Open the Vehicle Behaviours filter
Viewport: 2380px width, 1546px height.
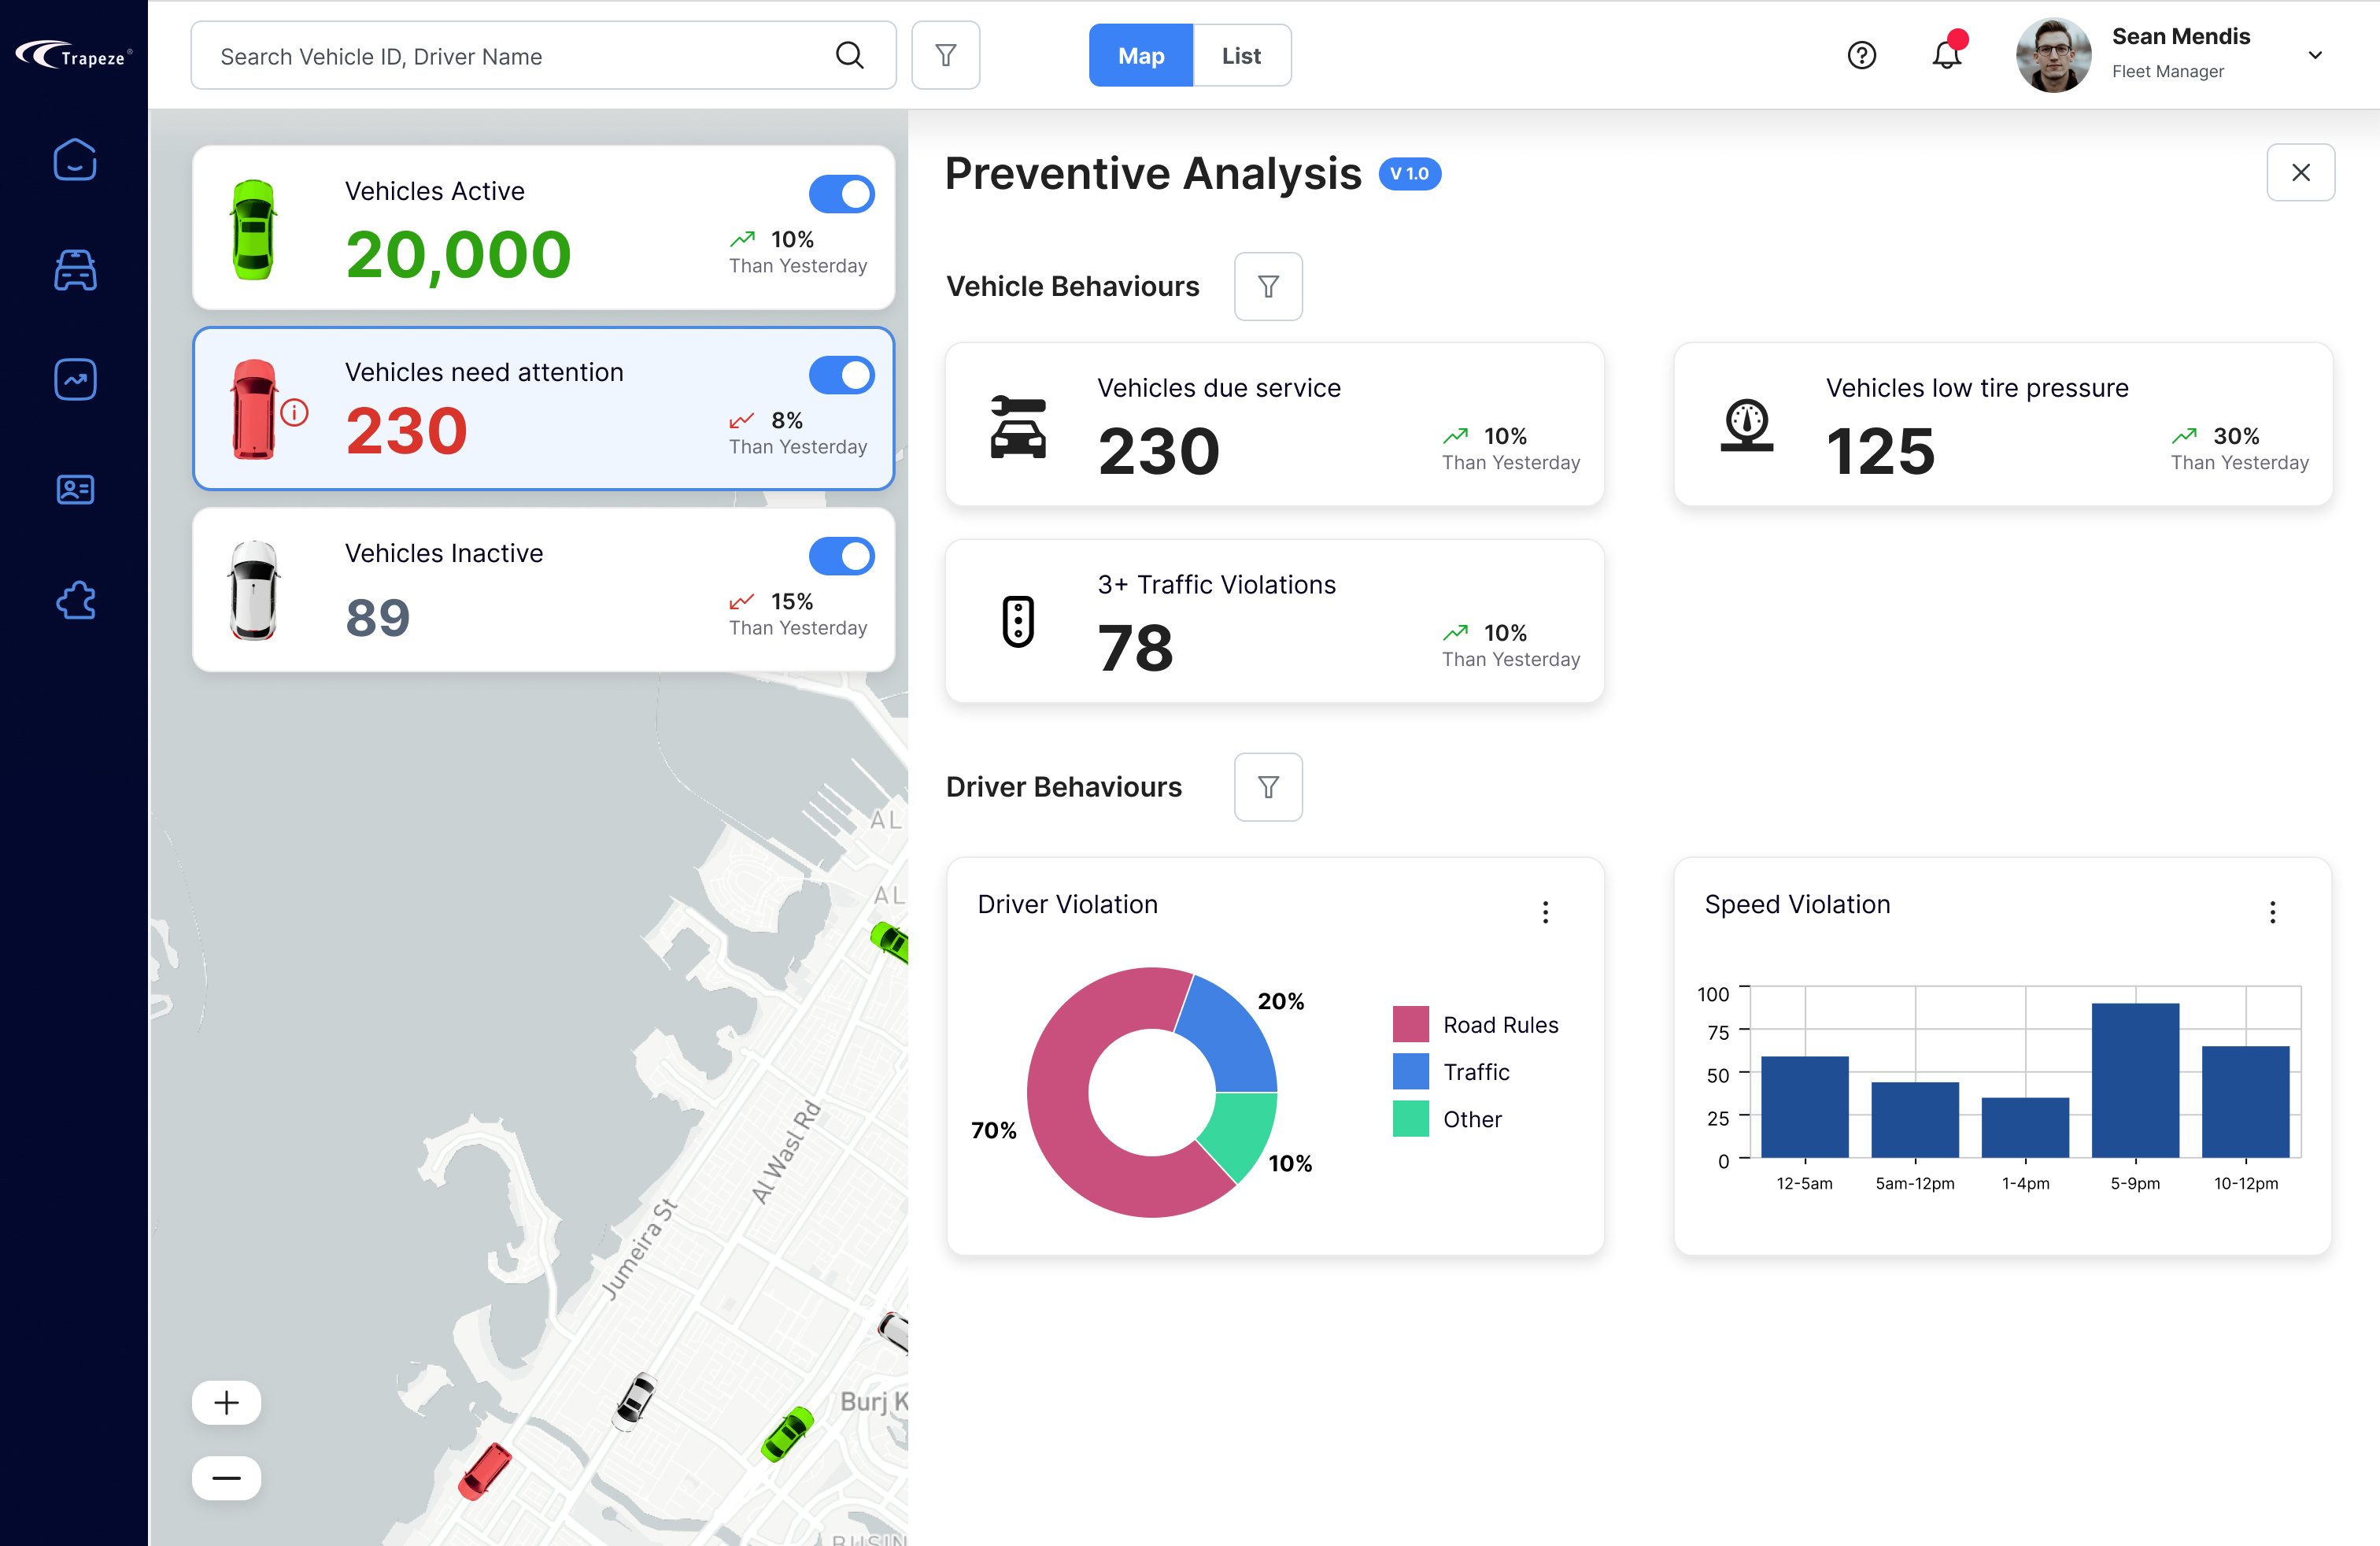(x=1268, y=287)
